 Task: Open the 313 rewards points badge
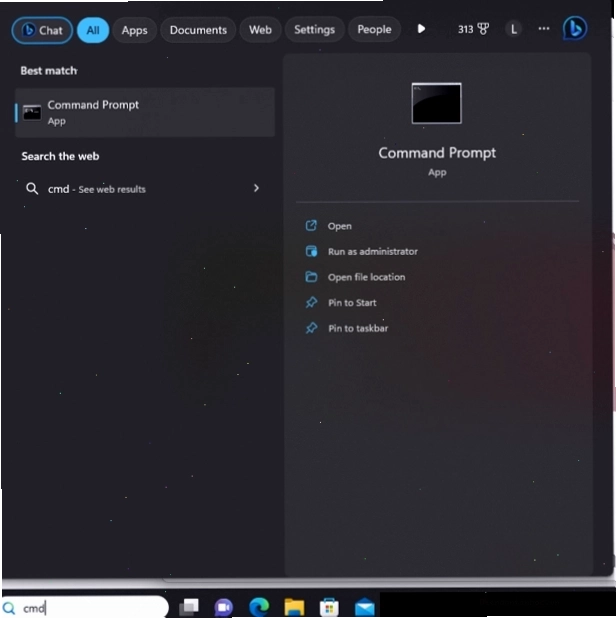pos(473,29)
